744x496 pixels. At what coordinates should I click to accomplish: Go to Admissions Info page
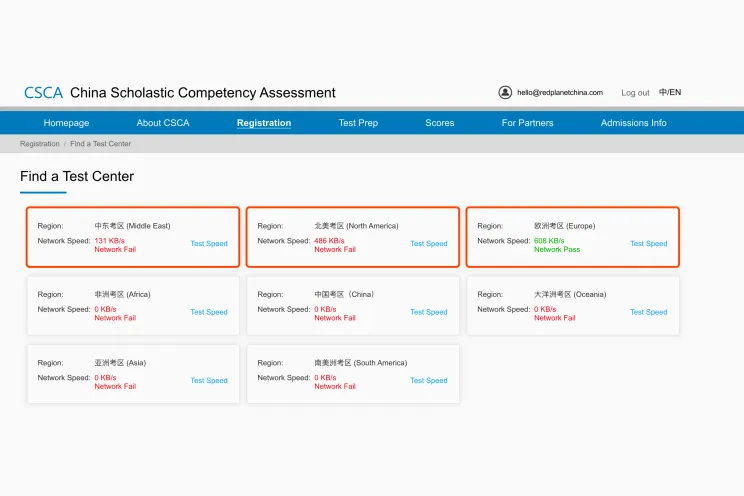tap(633, 123)
